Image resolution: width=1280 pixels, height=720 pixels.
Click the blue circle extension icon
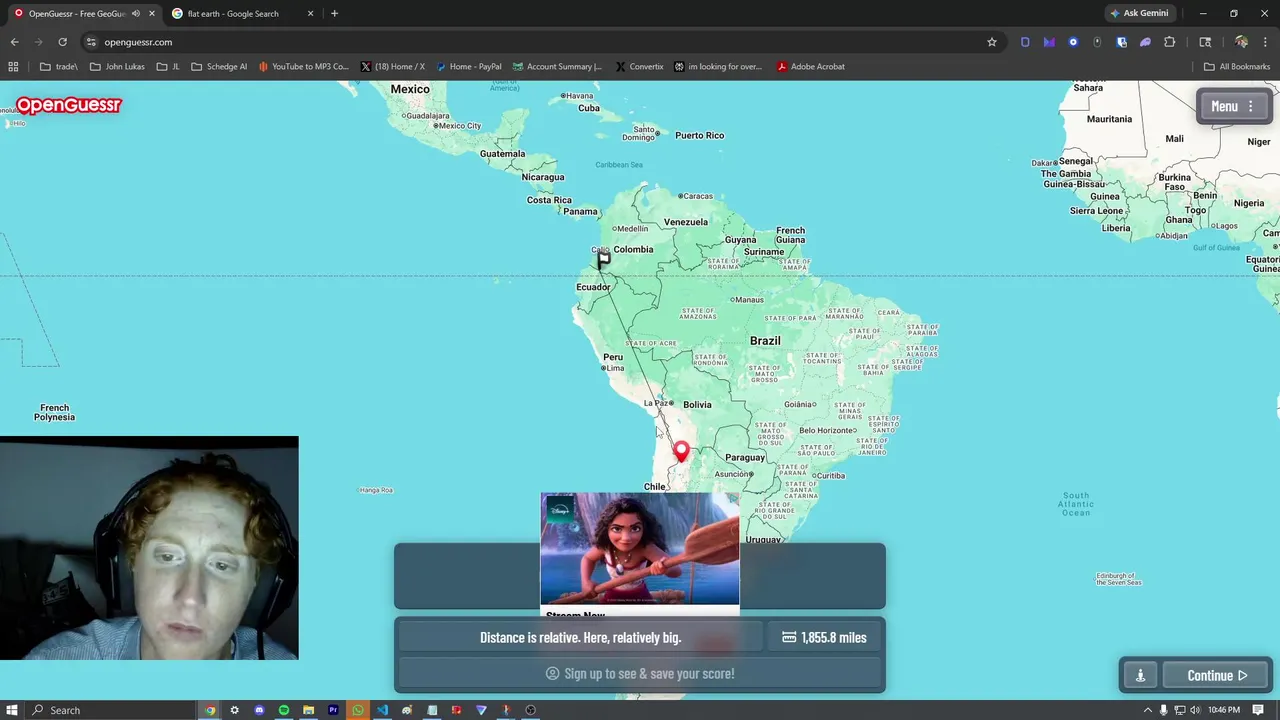coord(1073,42)
